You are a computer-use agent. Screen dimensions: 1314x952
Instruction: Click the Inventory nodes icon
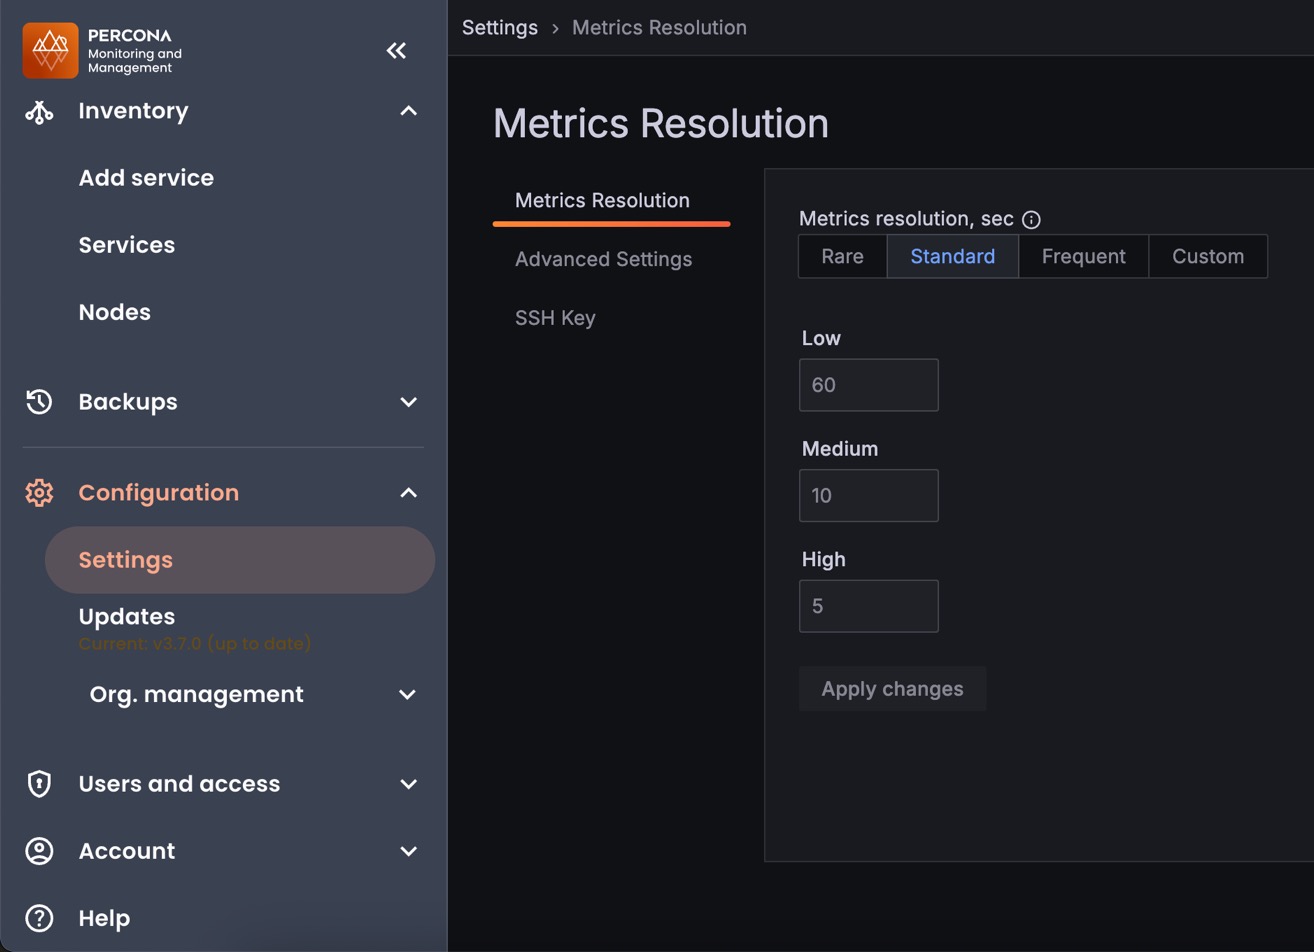coord(39,111)
